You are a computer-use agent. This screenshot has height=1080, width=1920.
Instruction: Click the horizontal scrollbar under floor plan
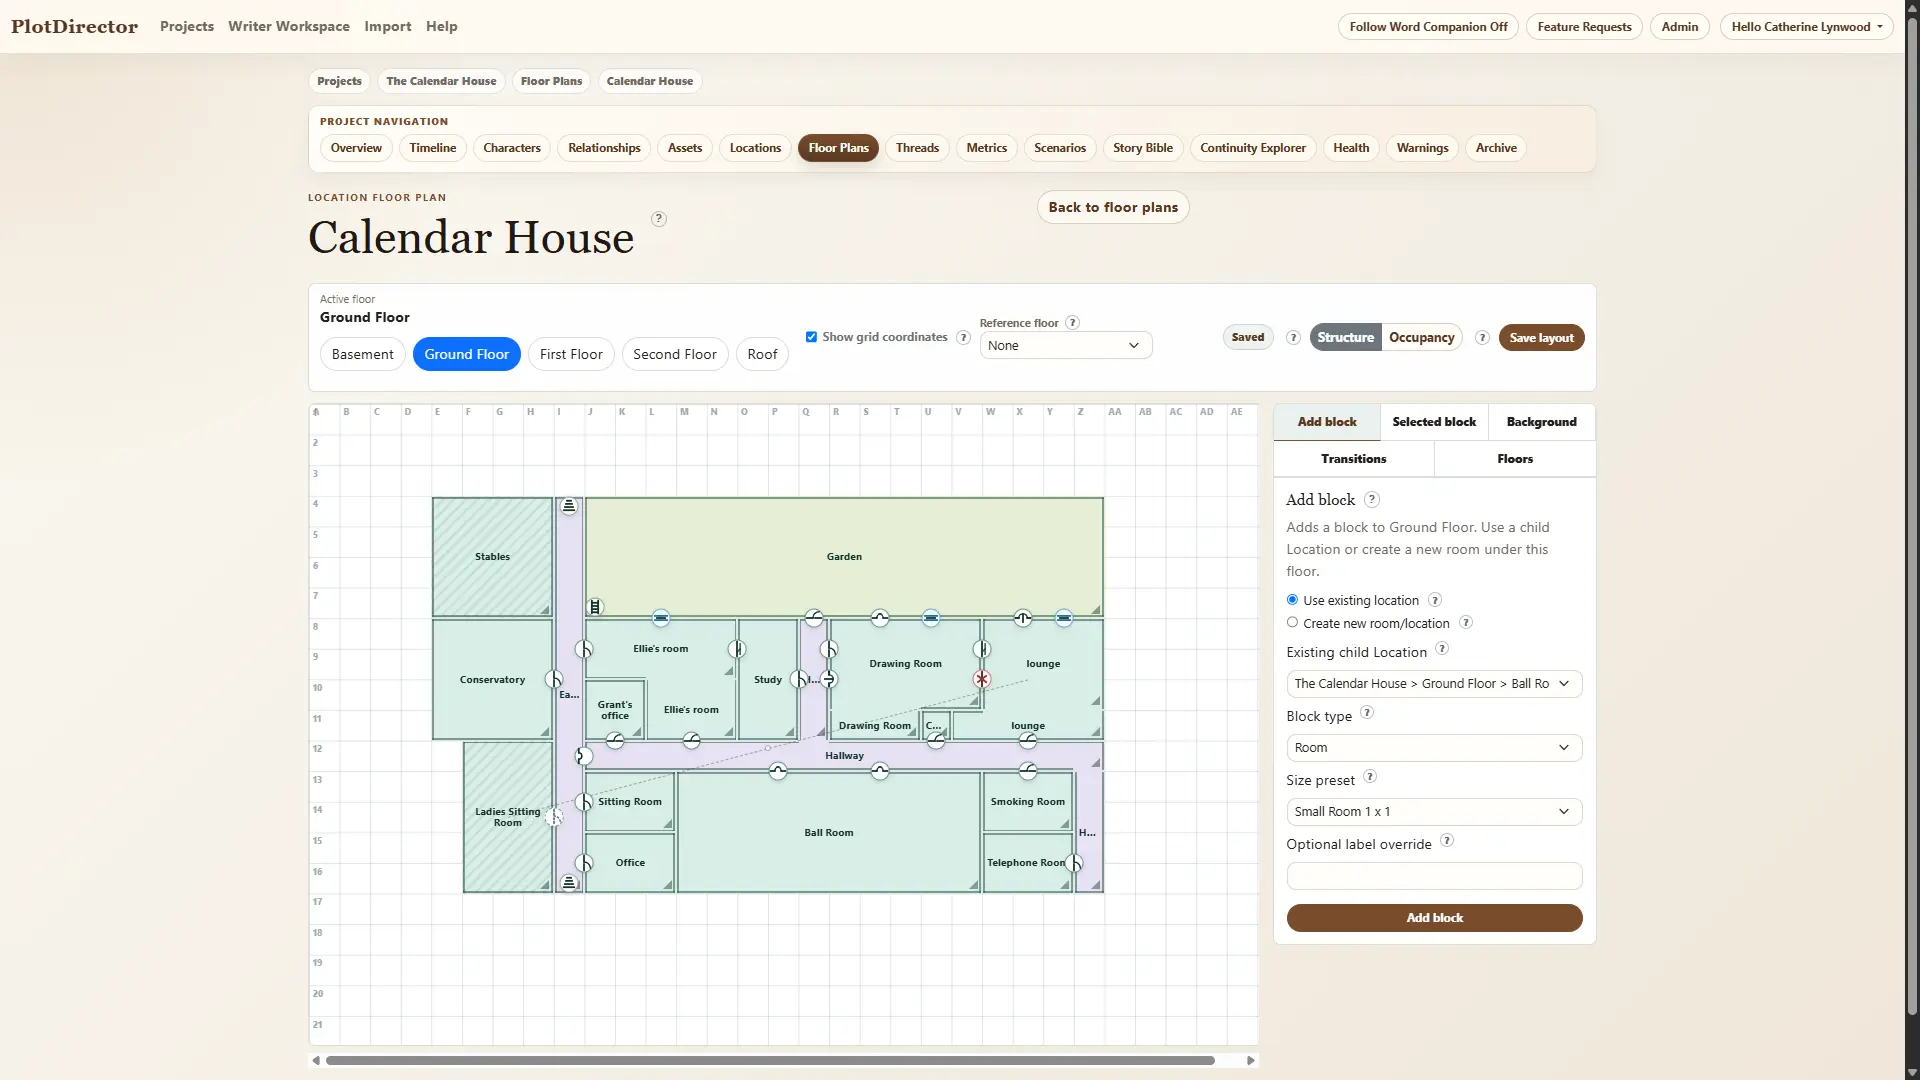pyautogui.click(x=770, y=1060)
